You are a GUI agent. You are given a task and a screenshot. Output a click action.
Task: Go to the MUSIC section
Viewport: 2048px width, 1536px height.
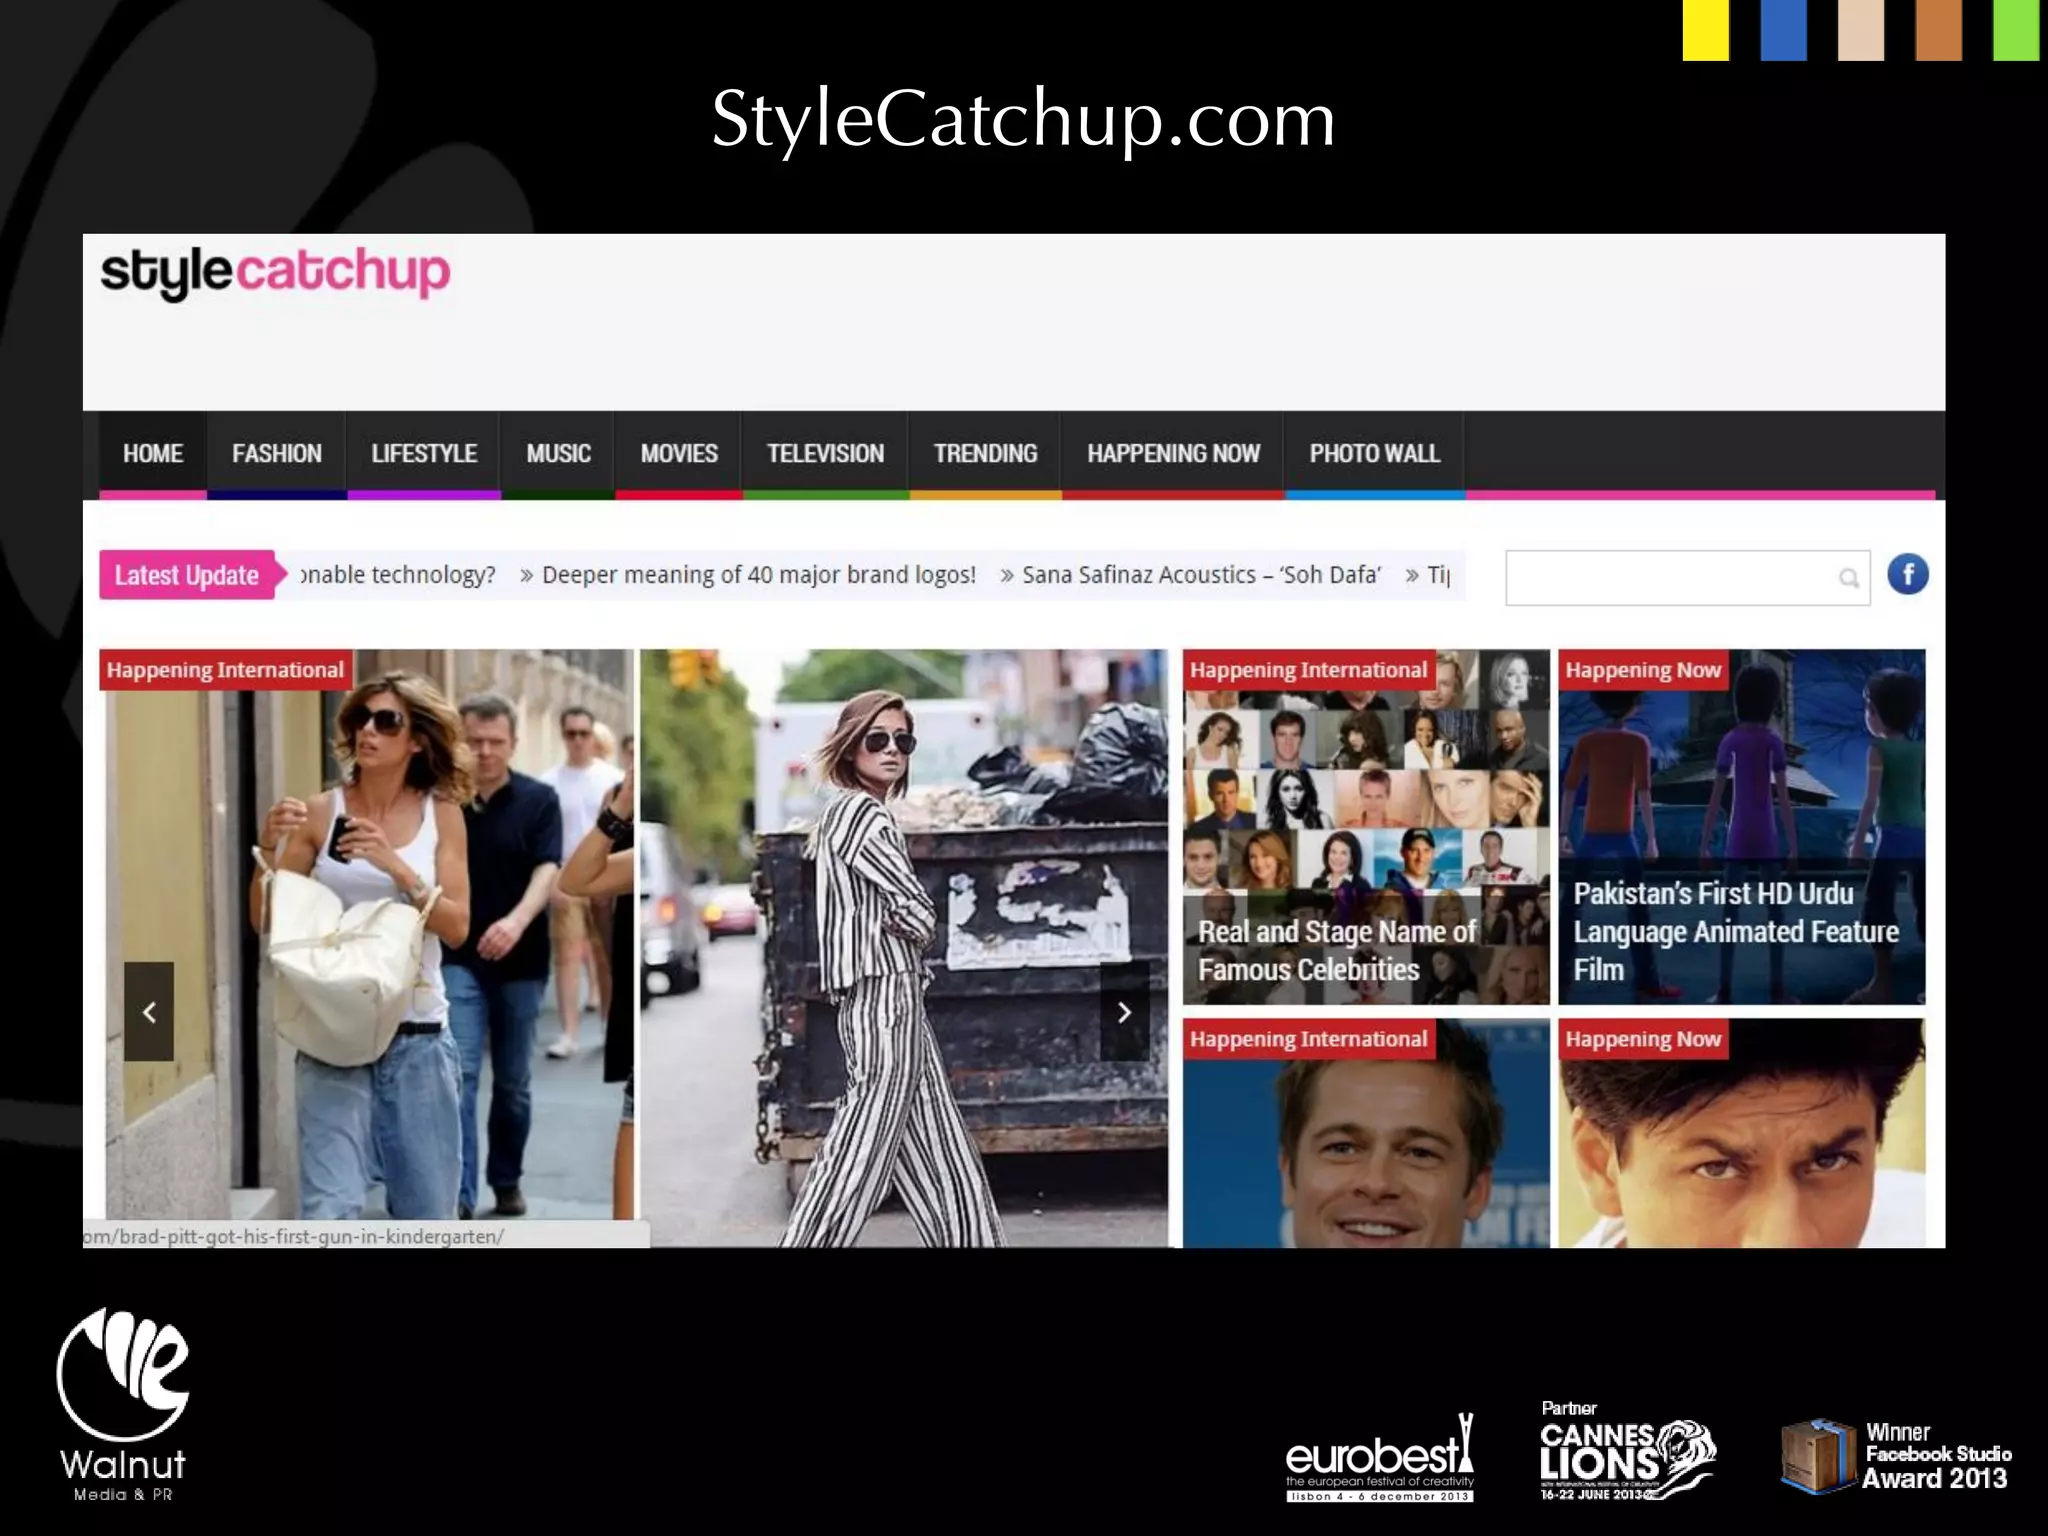click(x=558, y=454)
